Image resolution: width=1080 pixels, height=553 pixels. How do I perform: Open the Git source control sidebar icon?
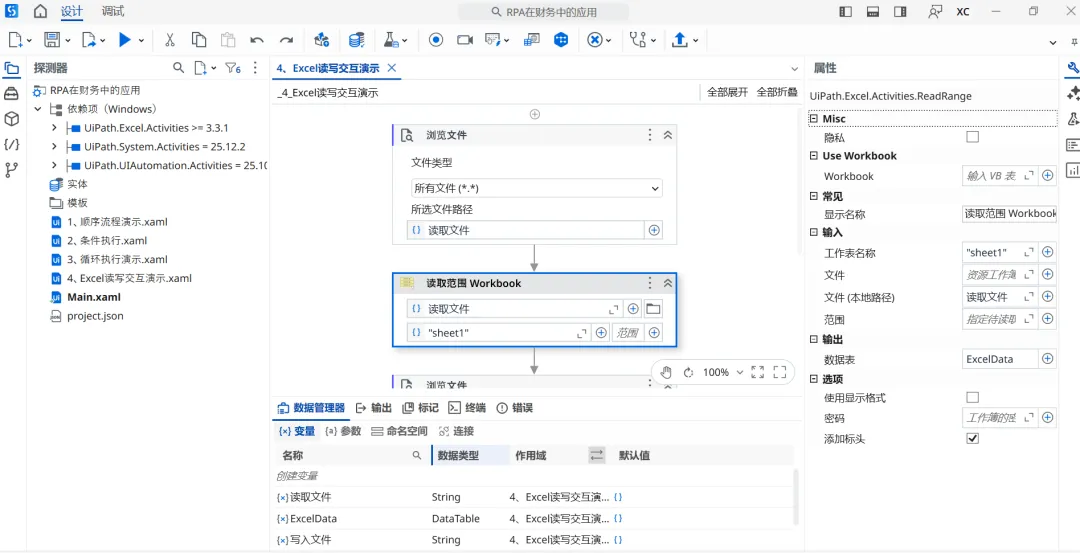click(x=11, y=169)
